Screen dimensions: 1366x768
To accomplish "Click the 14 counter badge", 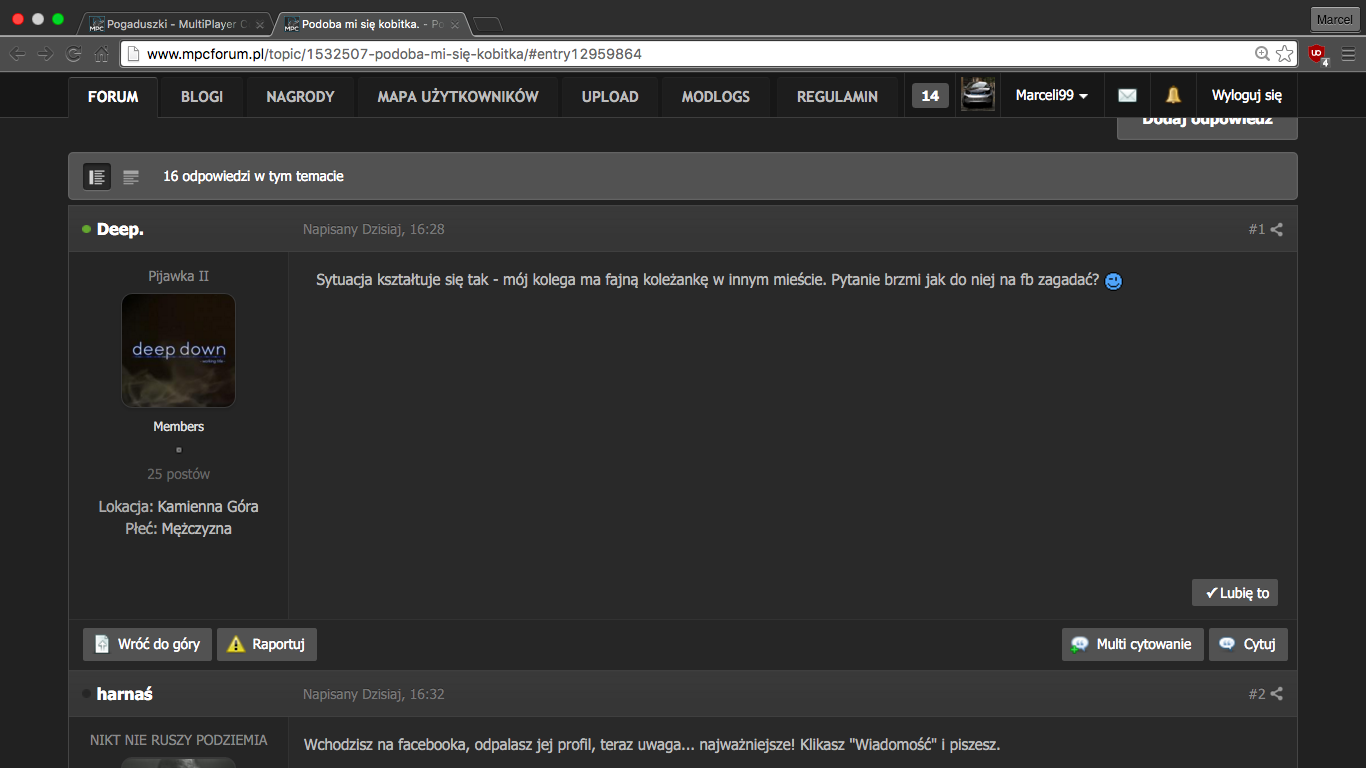I will point(930,96).
